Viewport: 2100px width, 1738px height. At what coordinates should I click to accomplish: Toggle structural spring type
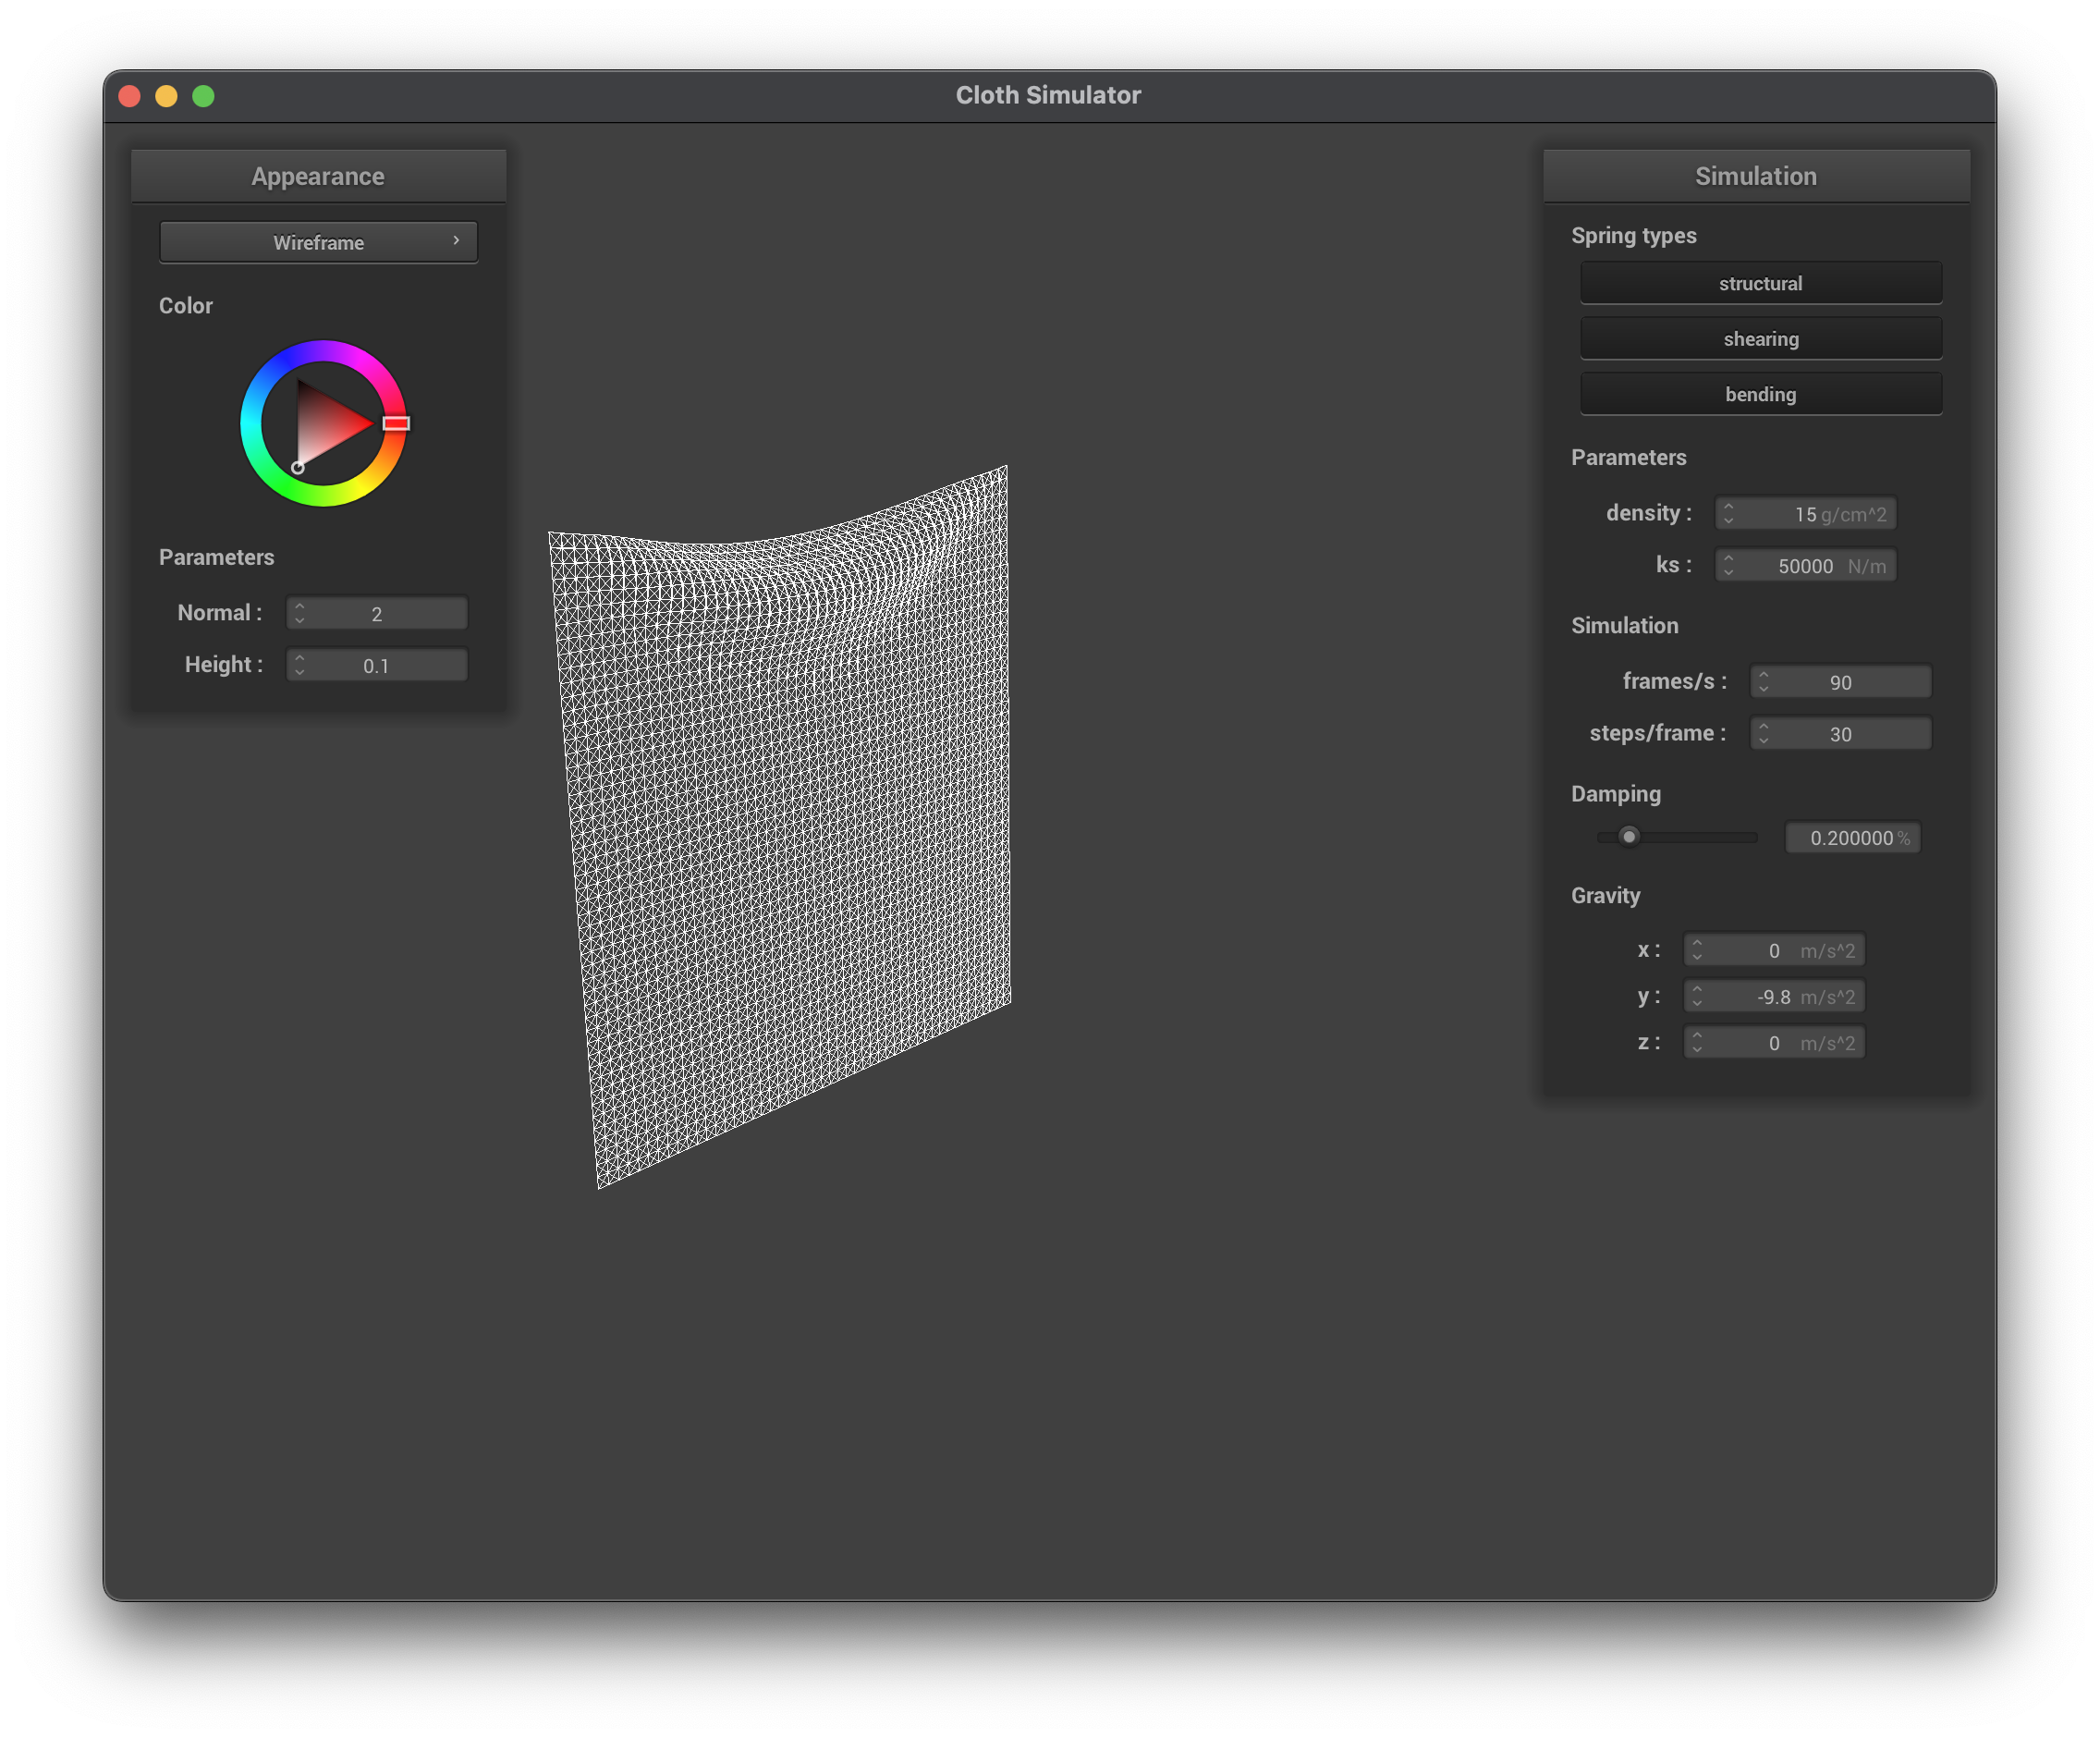coord(1760,283)
